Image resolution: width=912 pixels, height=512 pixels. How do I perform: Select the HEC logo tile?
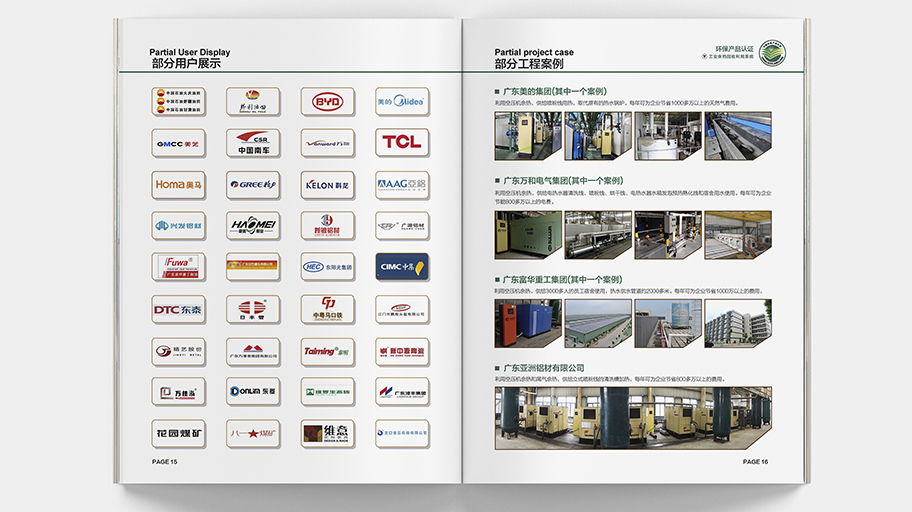(327, 267)
